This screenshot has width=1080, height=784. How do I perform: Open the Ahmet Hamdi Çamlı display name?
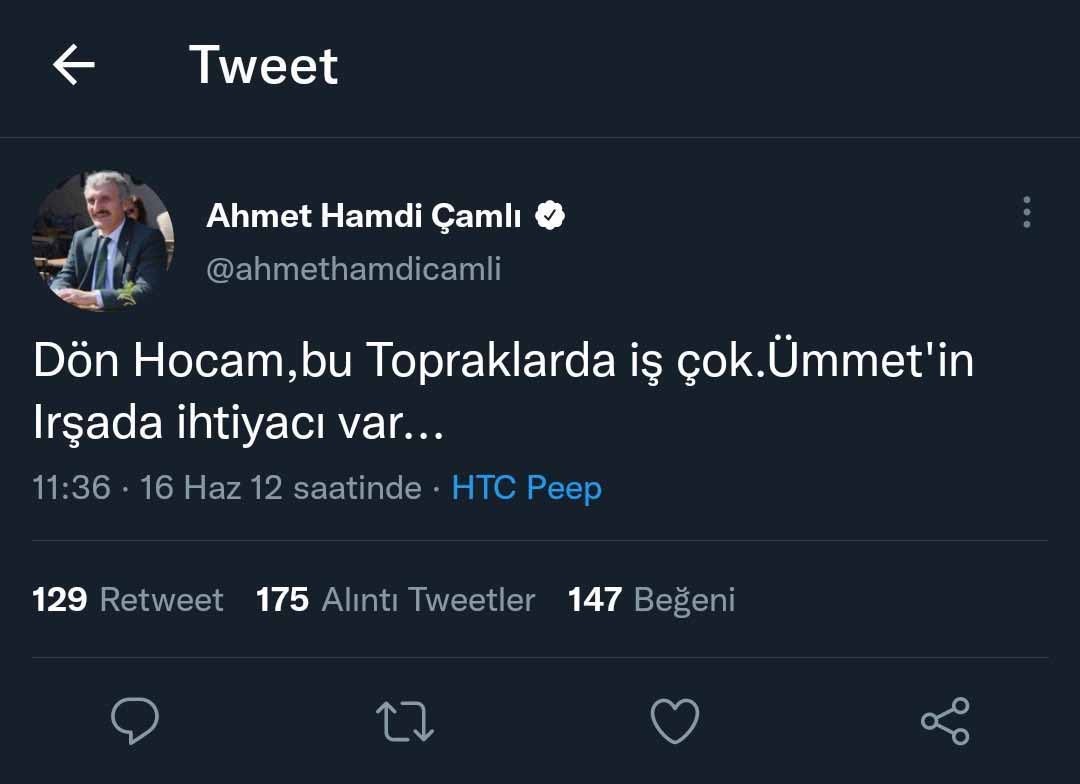pyautogui.click(x=363, y=215)
